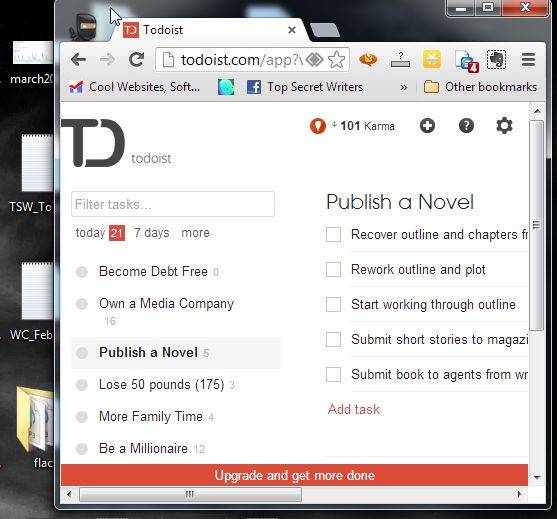Click the vertical scrollbar down arrow
Screen dimensions: 557x519
tap(537, 477)
